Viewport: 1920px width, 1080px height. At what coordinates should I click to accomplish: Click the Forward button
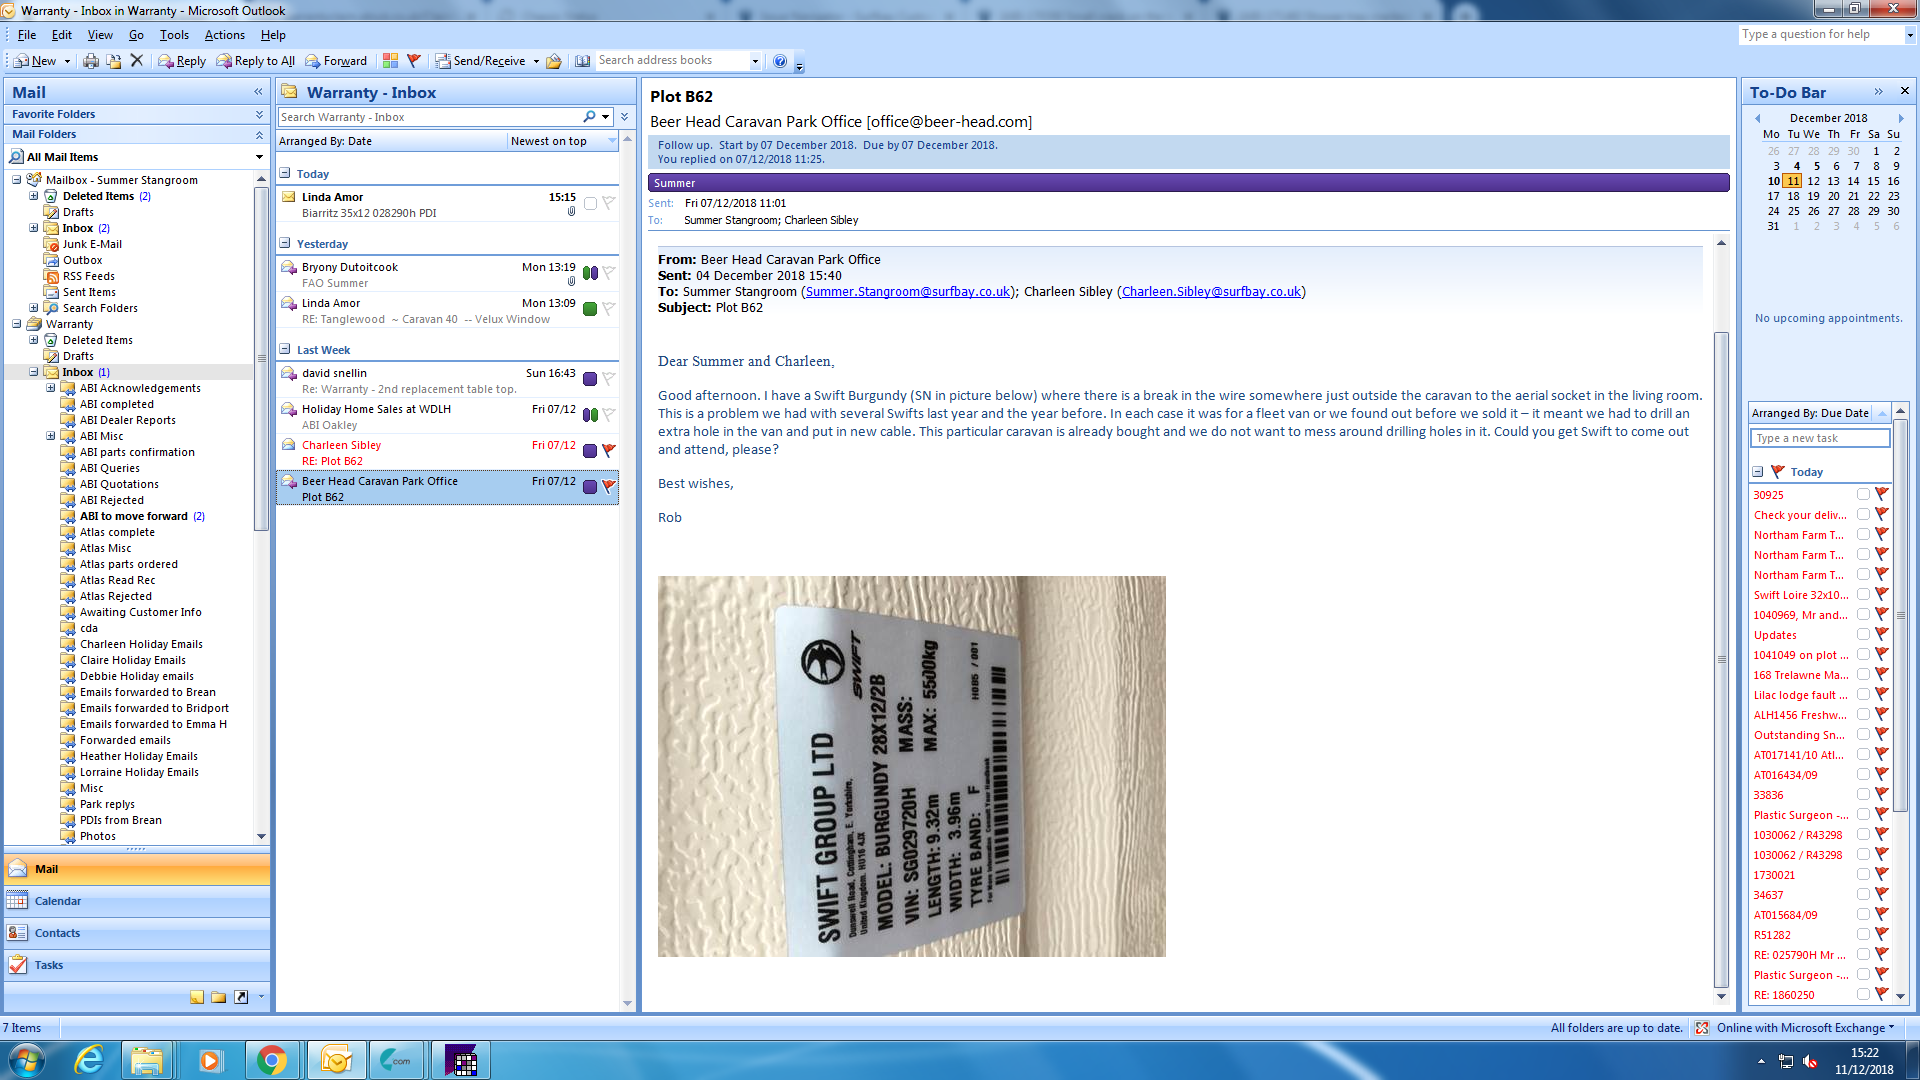pos(336,61)
